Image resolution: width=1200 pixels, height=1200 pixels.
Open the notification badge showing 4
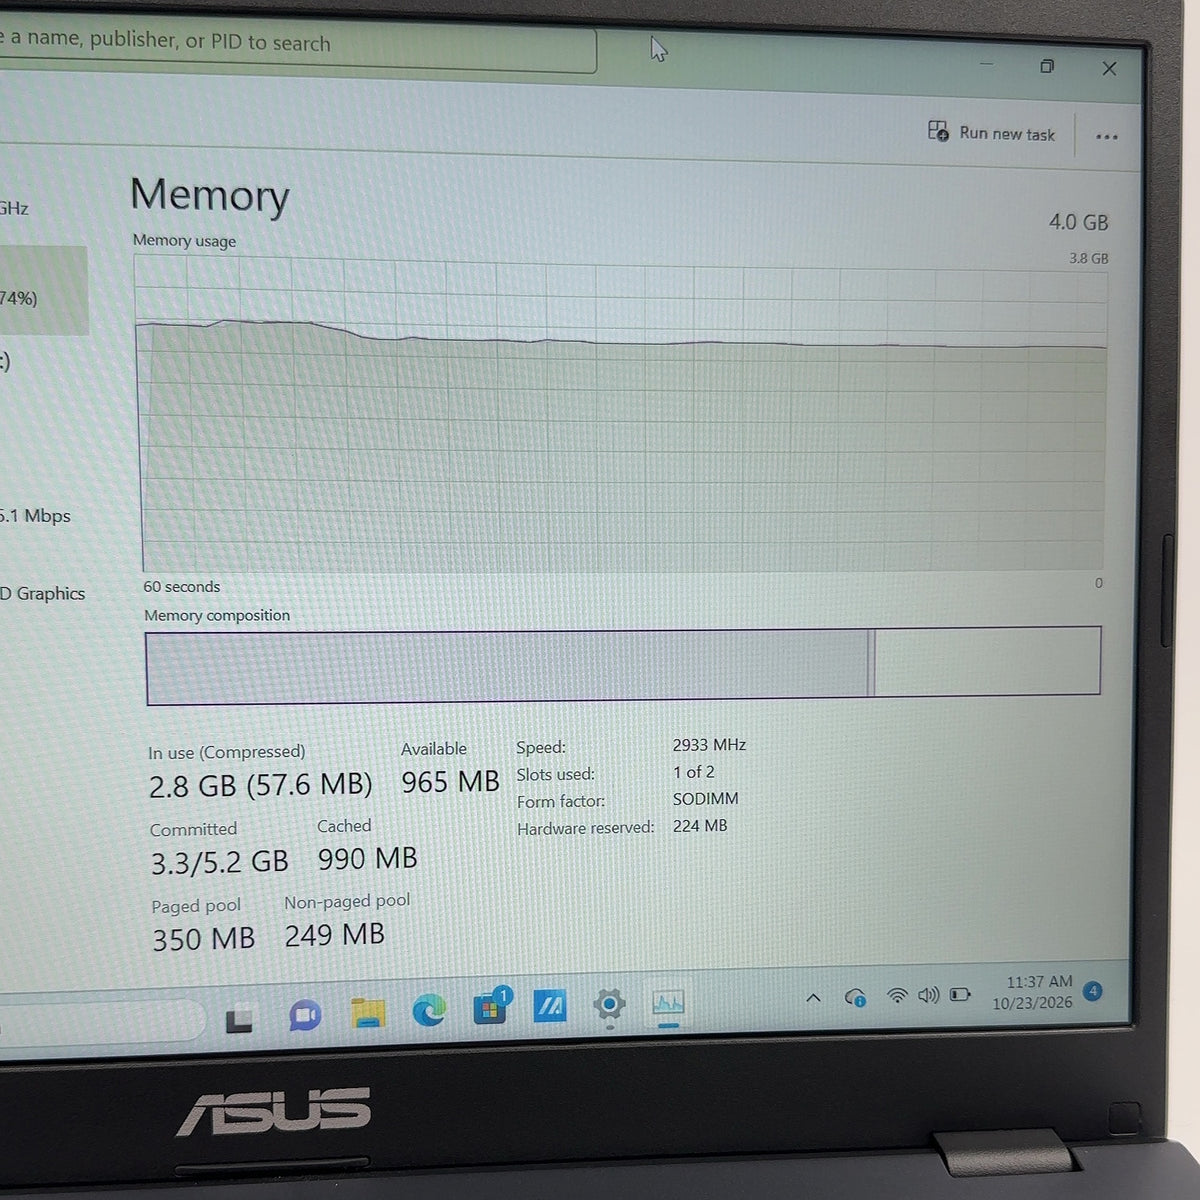1093,991
